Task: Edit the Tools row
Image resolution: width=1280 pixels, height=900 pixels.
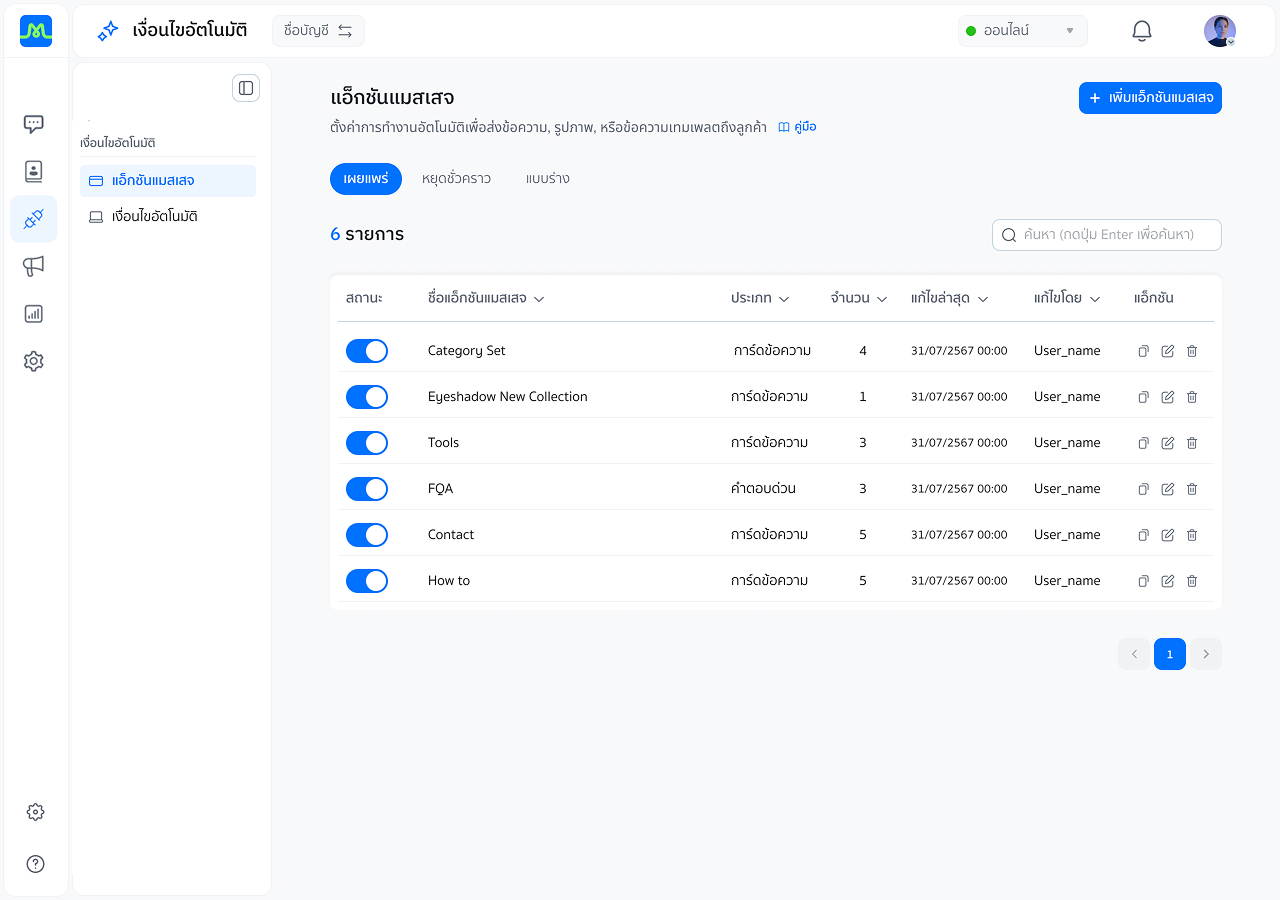Action: click(1168, 443)
